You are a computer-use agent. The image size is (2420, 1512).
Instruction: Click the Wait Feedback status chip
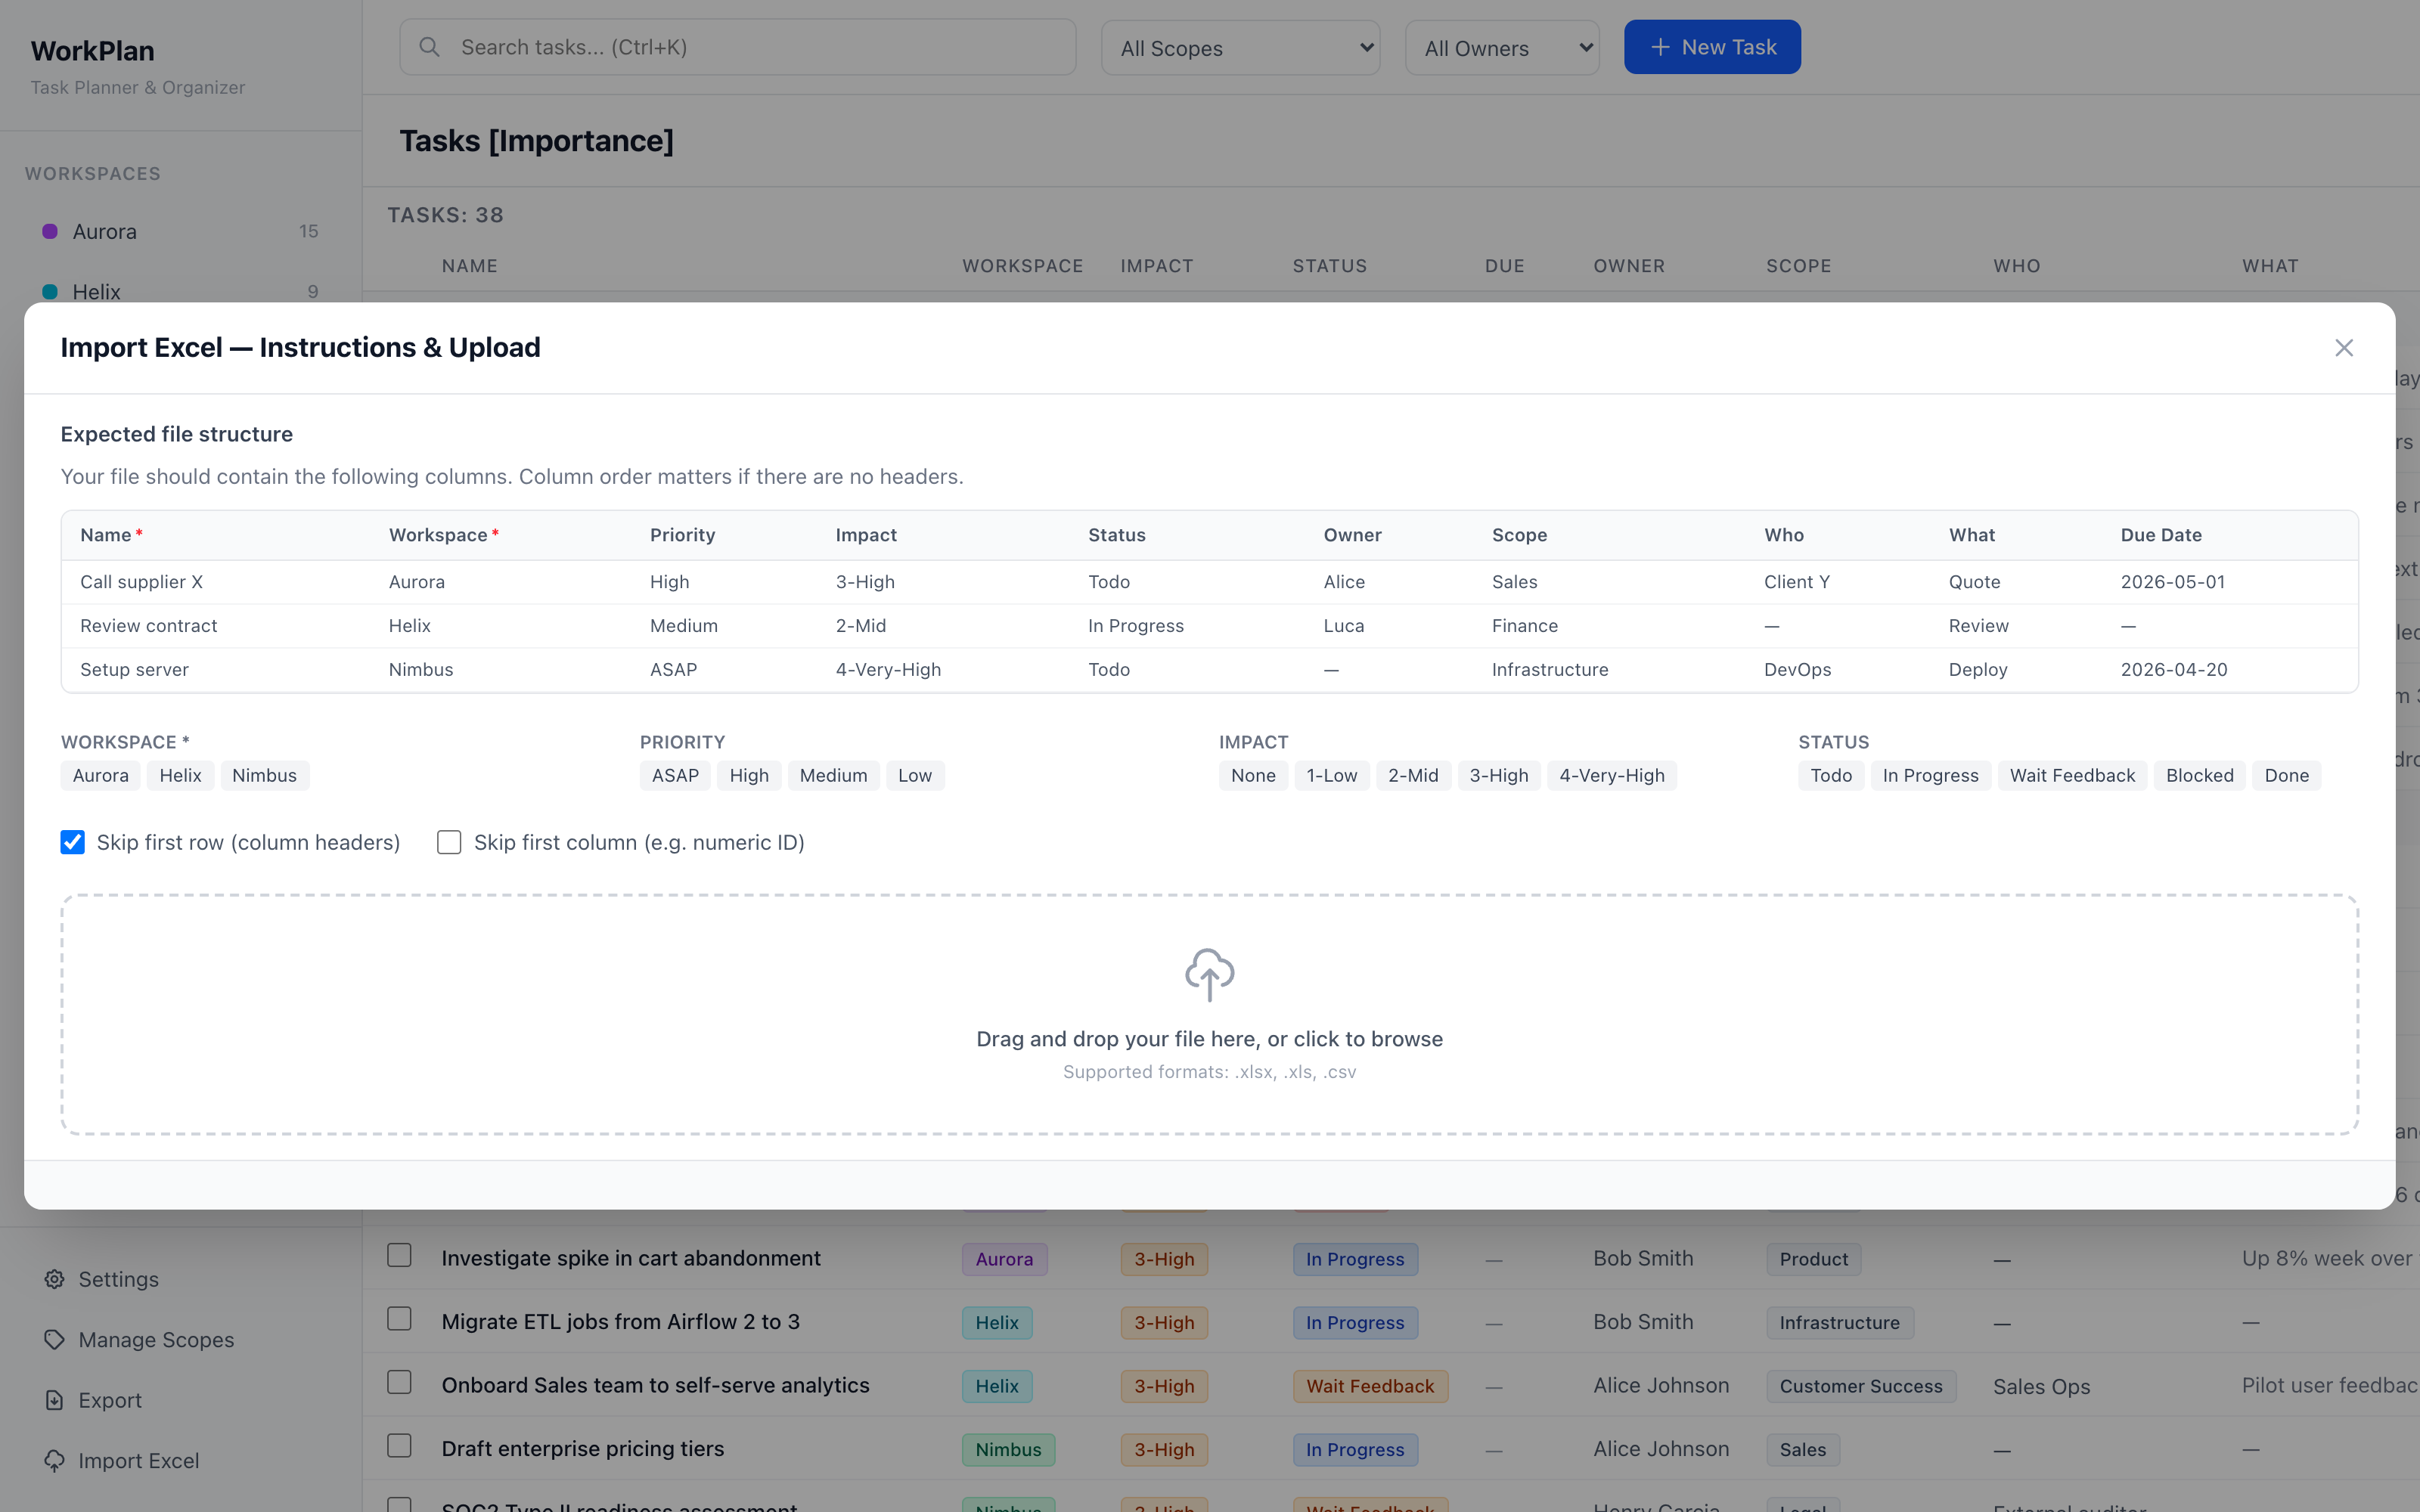coord(2072,775)
